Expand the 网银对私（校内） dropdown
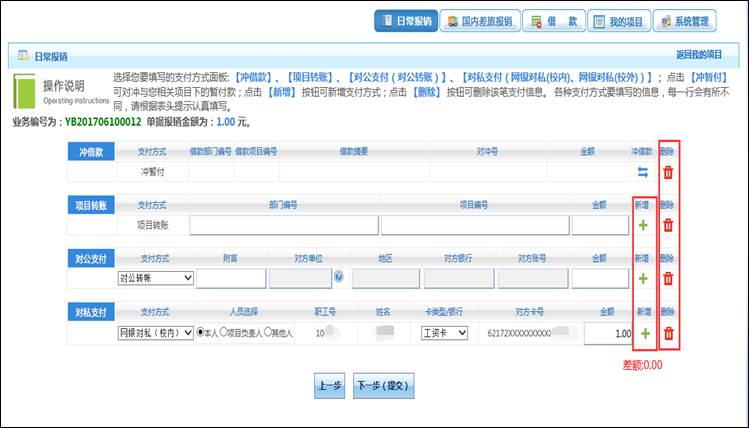The image size is (749, 428). pos(155,332)
